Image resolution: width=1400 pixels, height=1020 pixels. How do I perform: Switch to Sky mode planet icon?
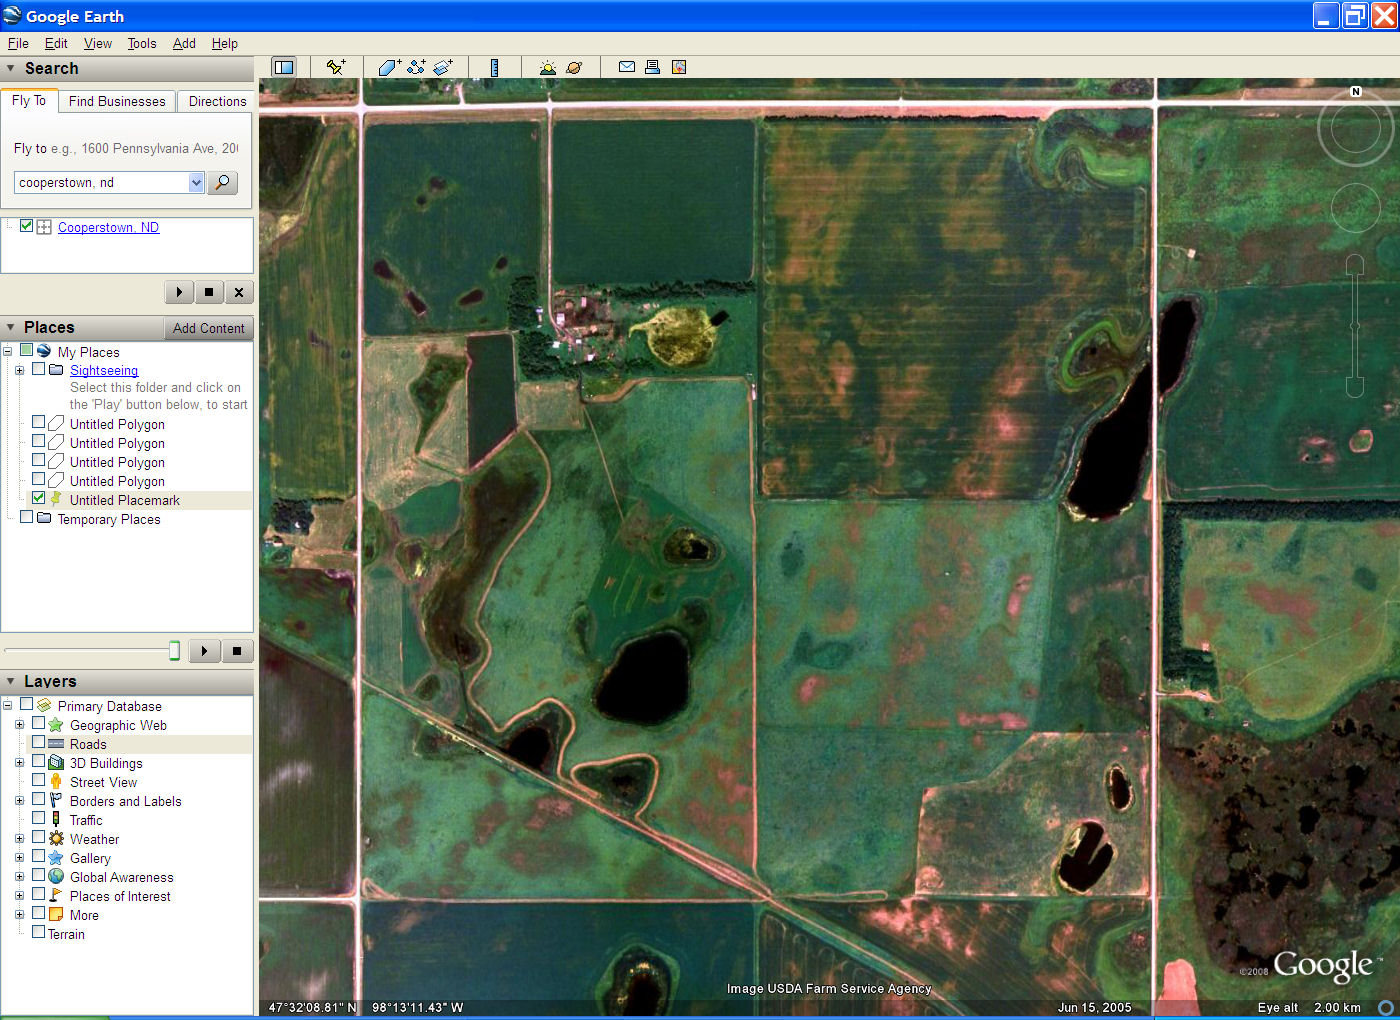tap(574, 67)
